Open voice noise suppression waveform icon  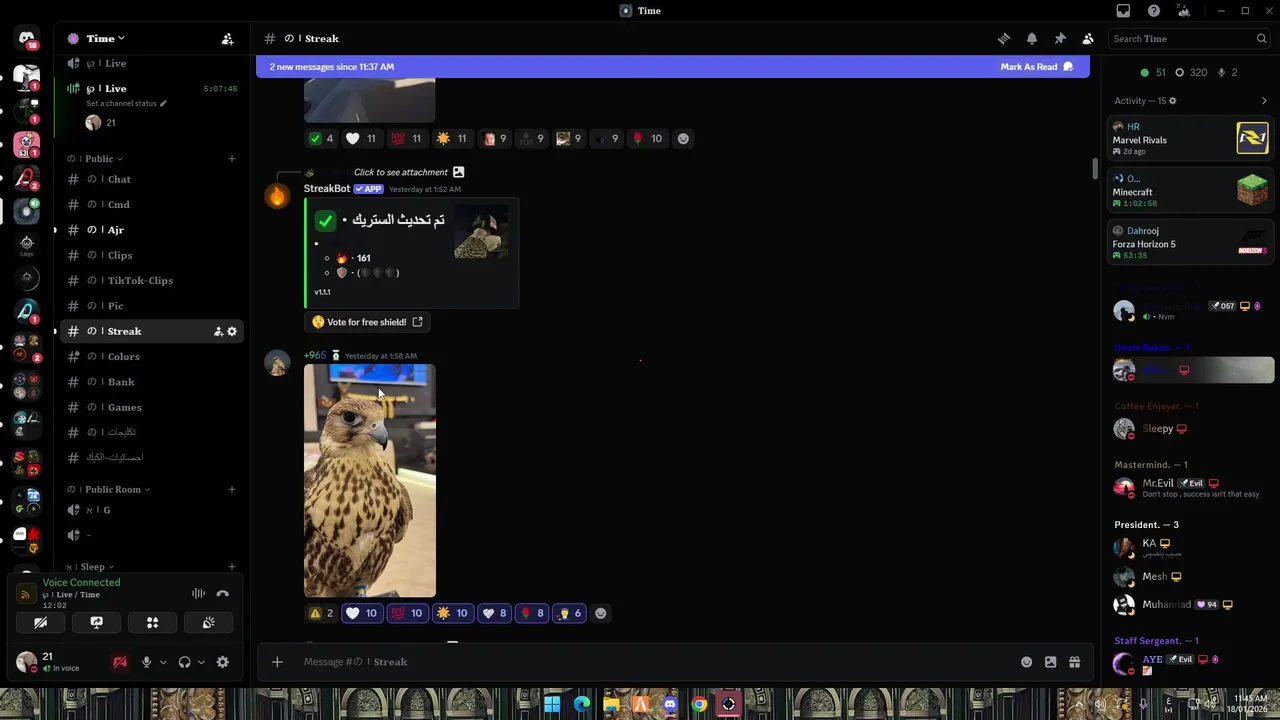pos(198,594)
